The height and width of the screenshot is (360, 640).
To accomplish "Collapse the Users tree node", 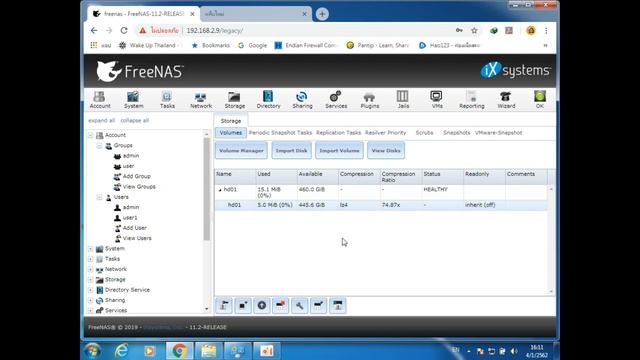I will [x=99, y=197].
